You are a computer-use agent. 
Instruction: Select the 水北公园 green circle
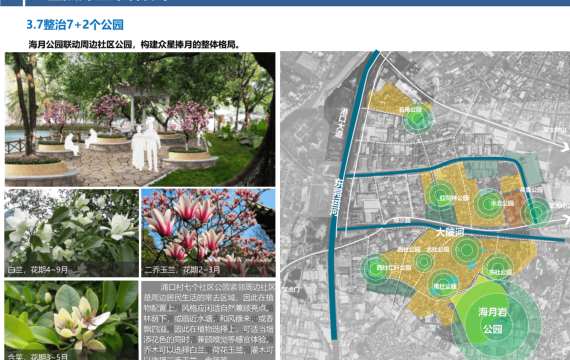pos(489,204)
